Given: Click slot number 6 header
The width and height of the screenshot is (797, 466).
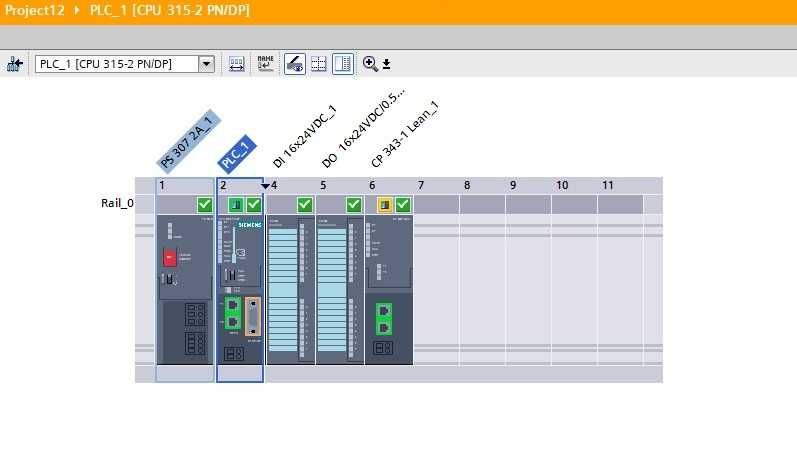Looking at the screenshot, I should 372,185.
